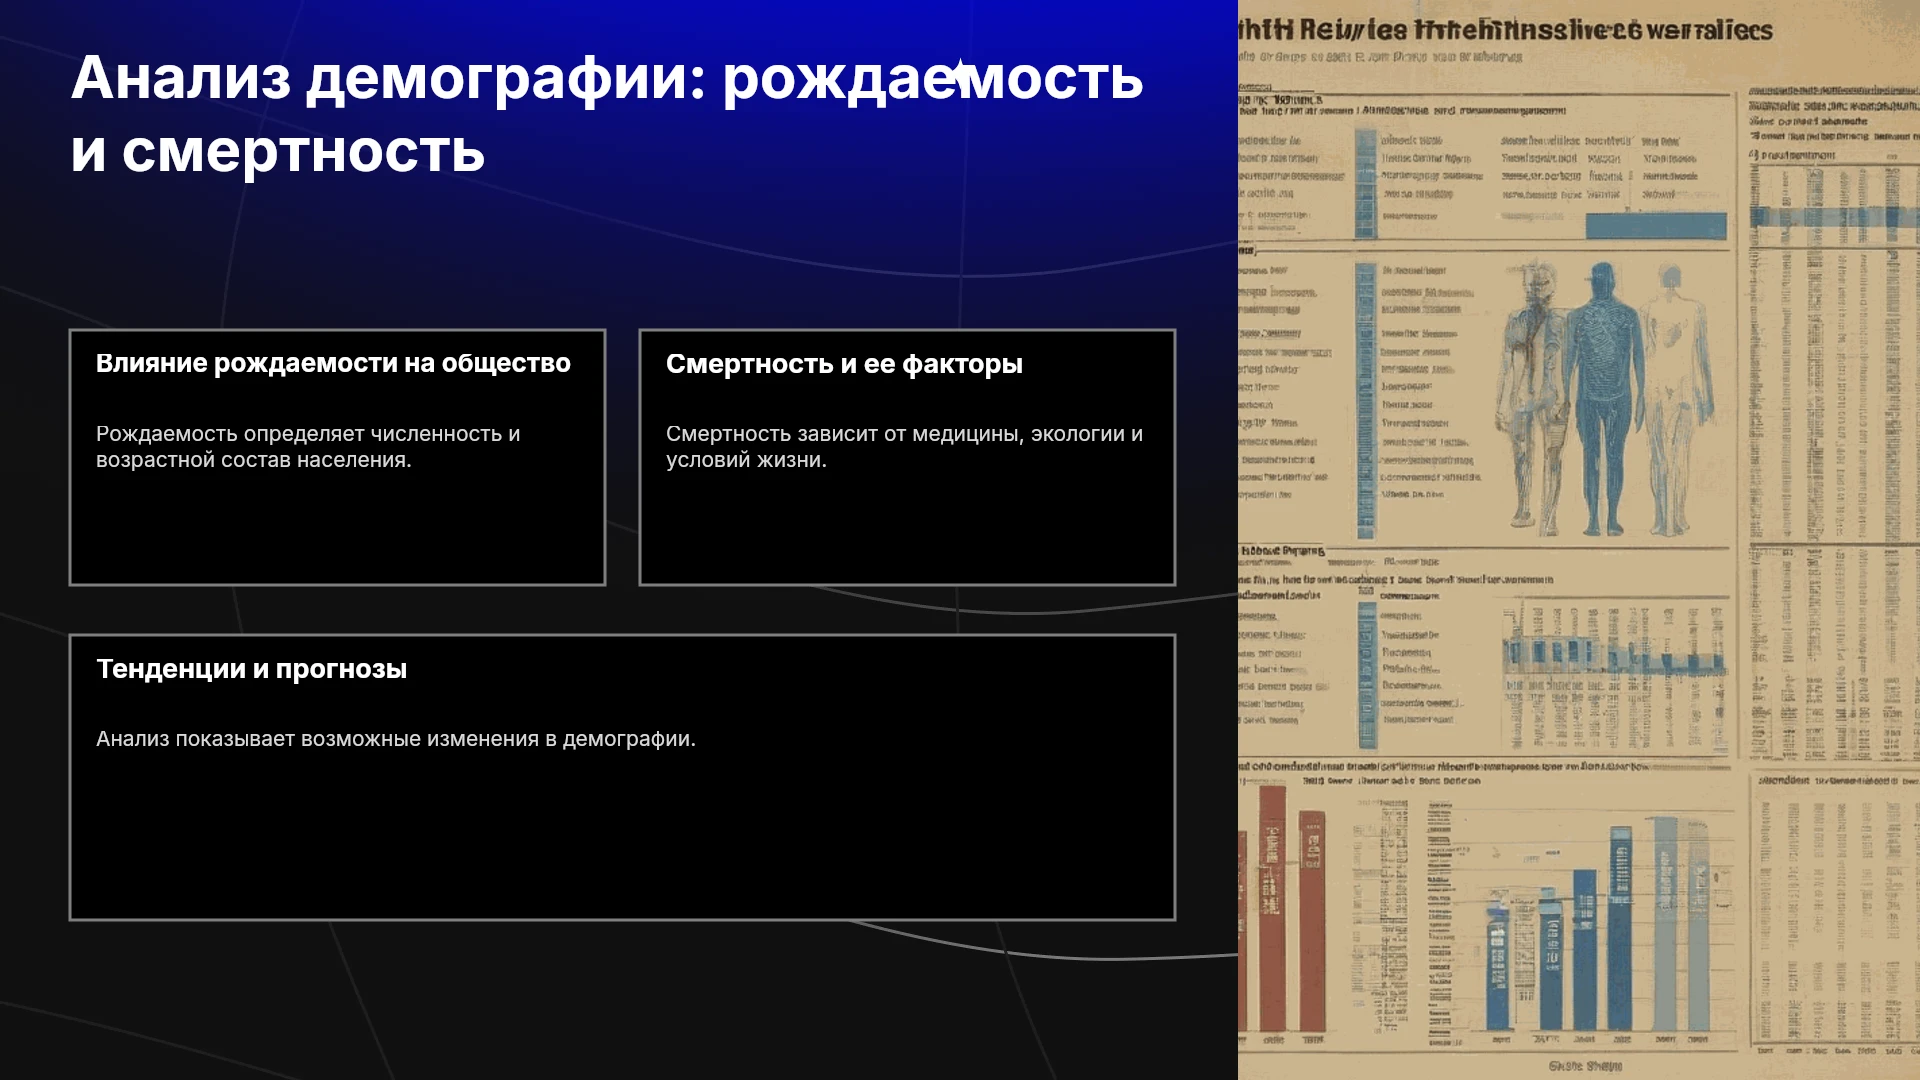Click the left gray human figure in the infographic
This screenshot has width=1920, height=1080.
pos(1530,395)
